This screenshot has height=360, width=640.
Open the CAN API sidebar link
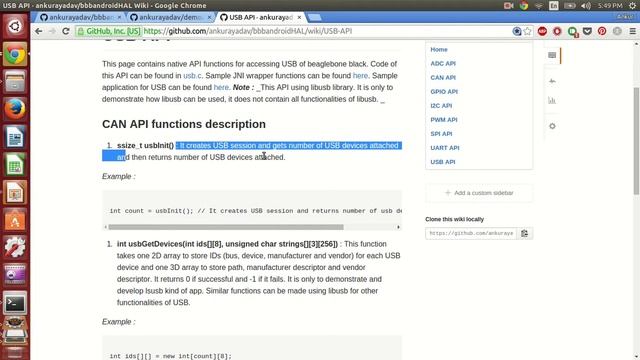(x=443, y=78)
